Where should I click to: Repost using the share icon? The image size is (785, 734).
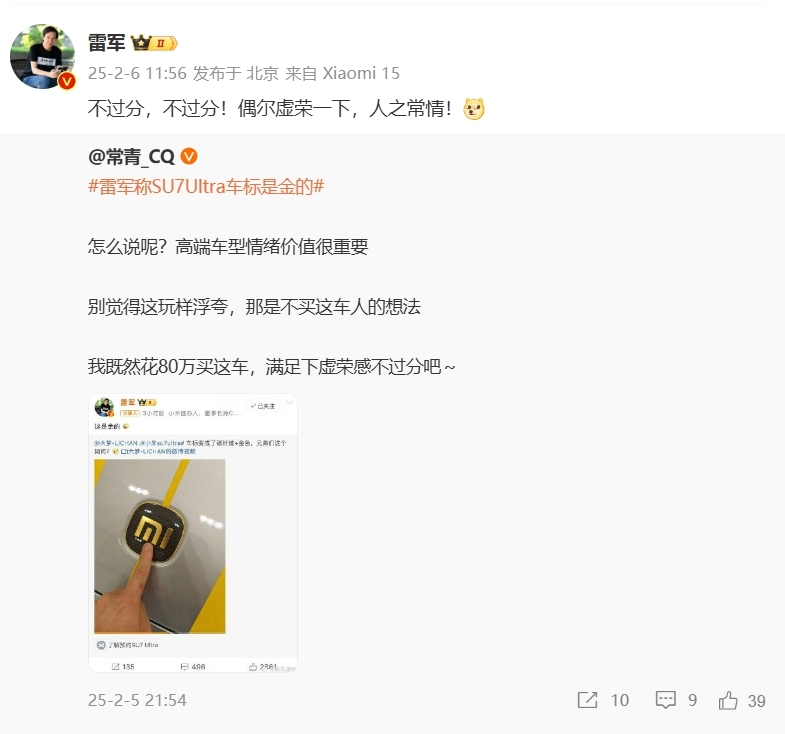tap(587, 700)
